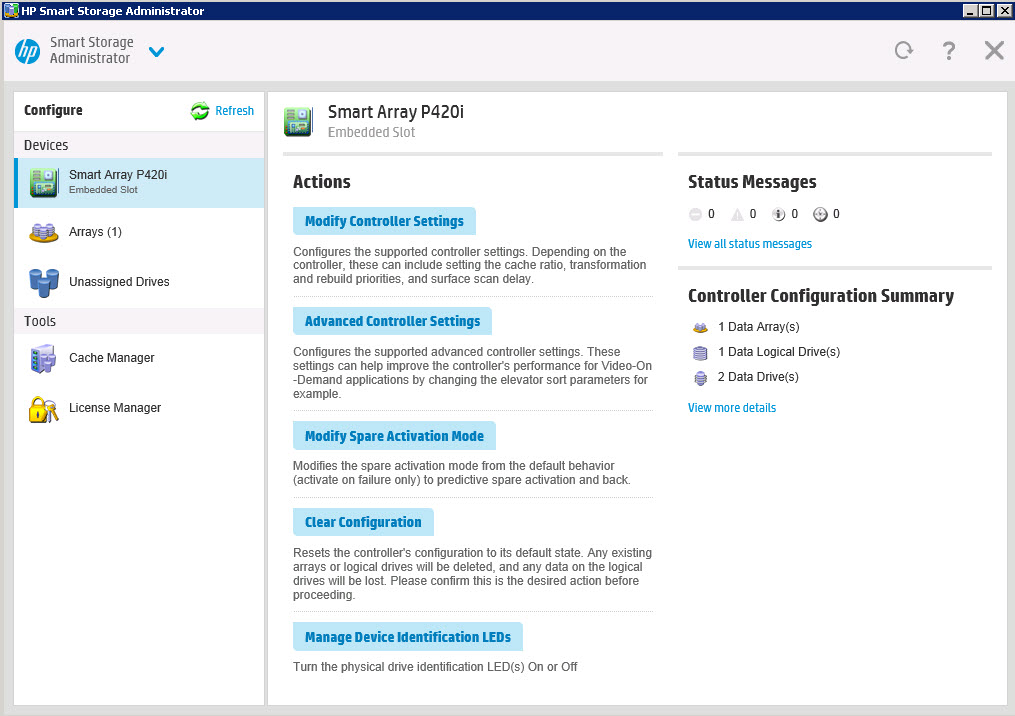The height and width of the screenshot is (716, 1015).
Task: Click the Data Logical Drive(s) summary icon
Action: 700,353
